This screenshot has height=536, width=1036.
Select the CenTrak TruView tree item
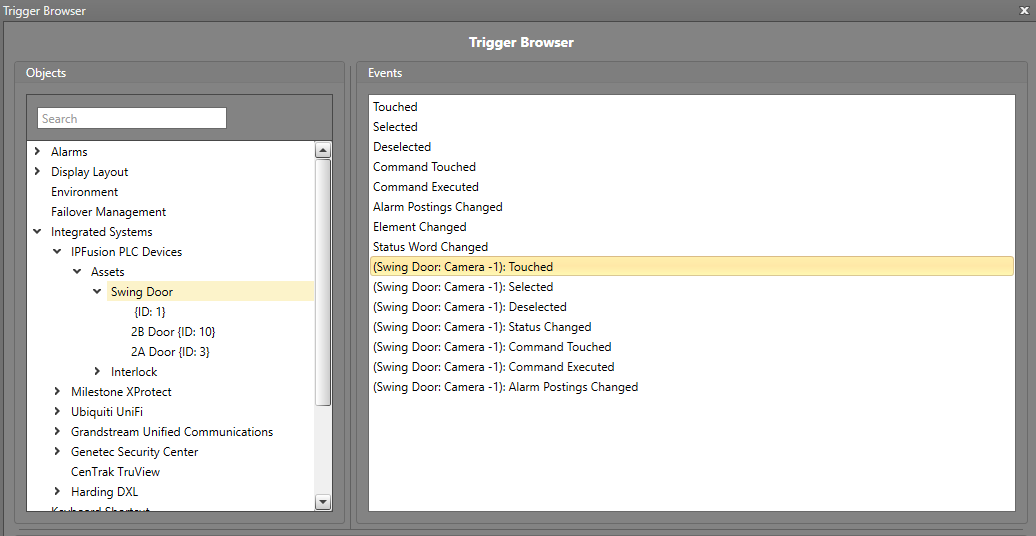(x=115, y=472)
